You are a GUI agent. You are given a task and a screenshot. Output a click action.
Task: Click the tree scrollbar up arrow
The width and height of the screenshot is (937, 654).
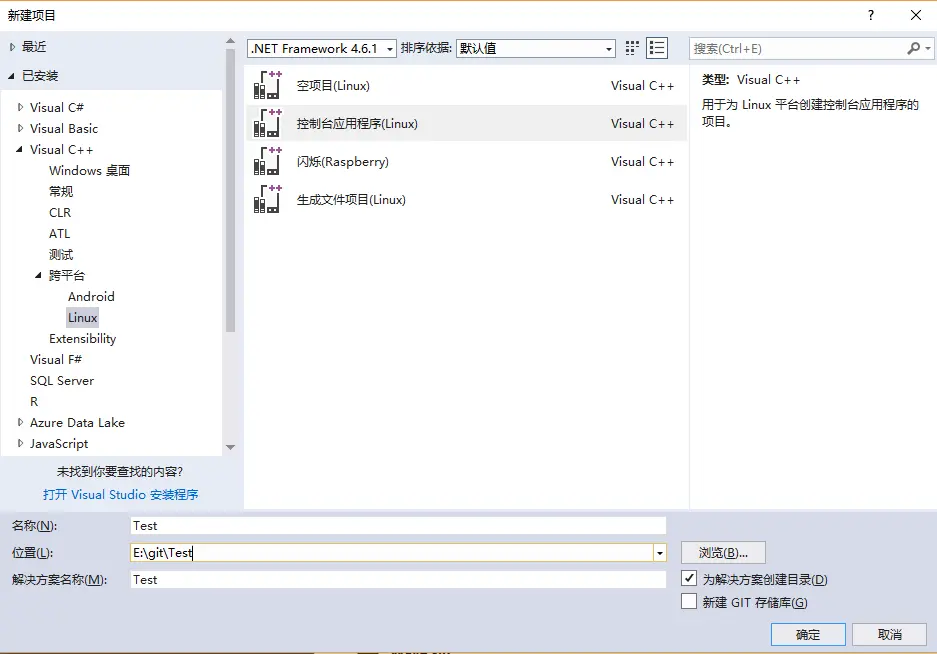click(x=231, y=41)
